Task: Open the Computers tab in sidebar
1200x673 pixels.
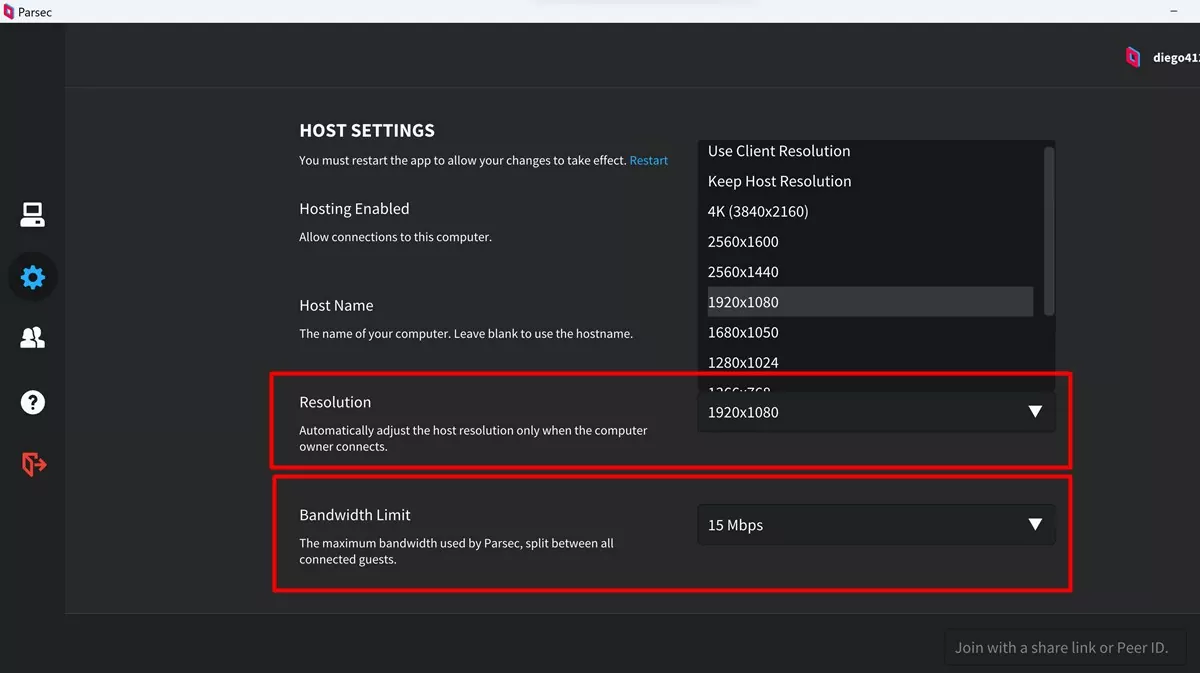Action: [33, 214]
